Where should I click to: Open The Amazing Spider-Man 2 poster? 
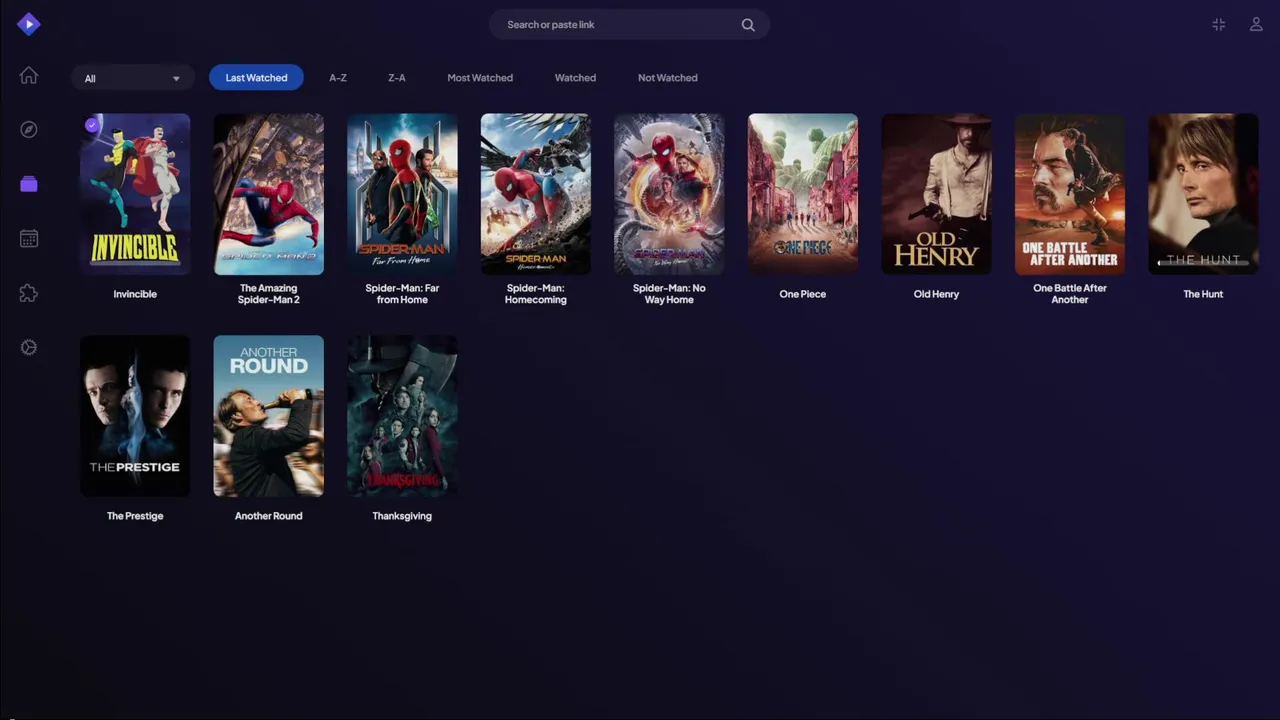pyautogui.click(x=268, y=194)
